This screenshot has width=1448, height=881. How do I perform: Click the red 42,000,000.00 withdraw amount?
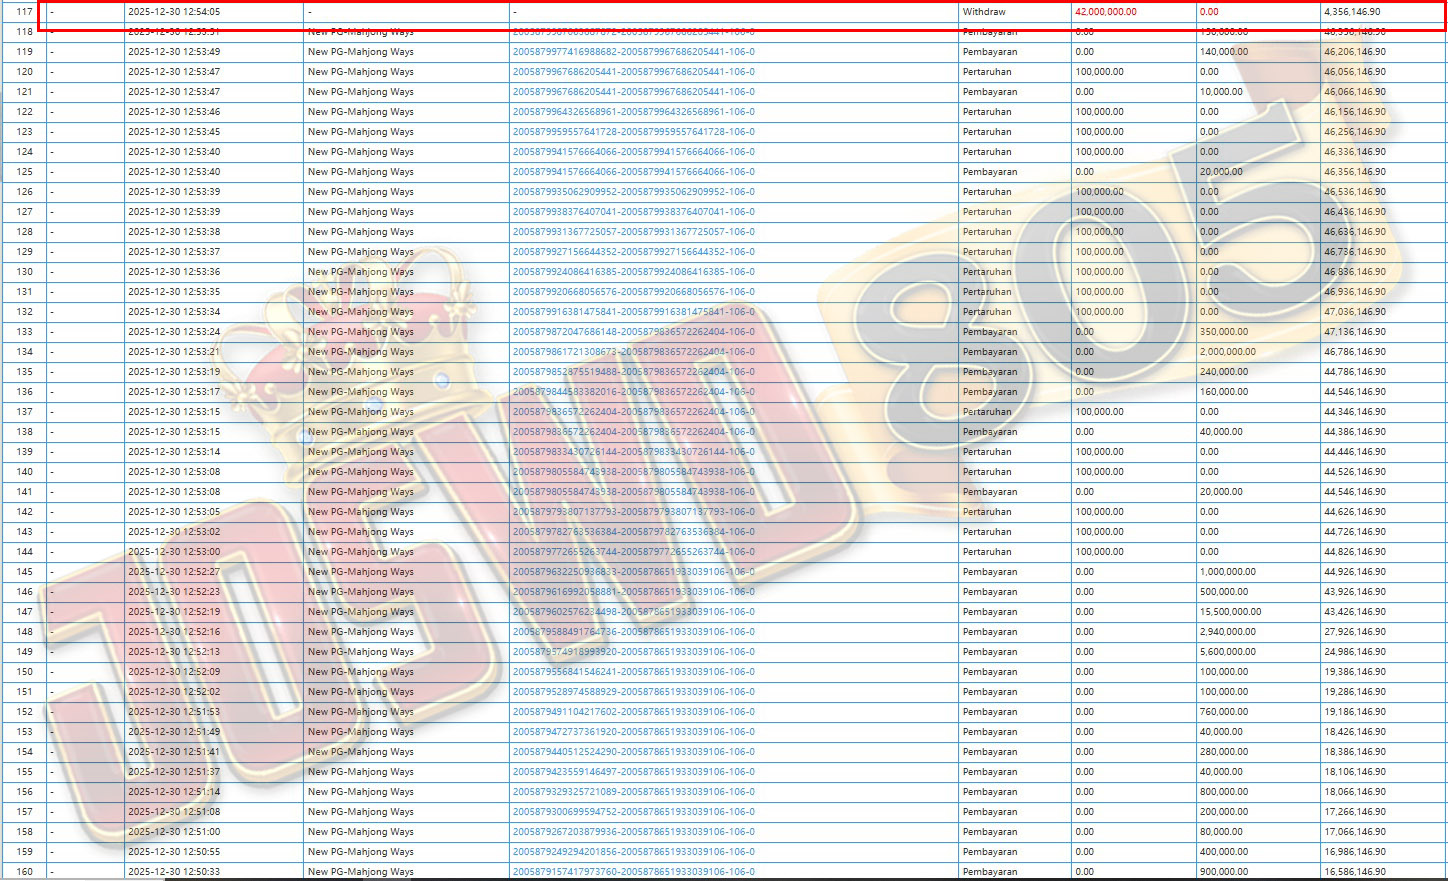[1105, 12]
